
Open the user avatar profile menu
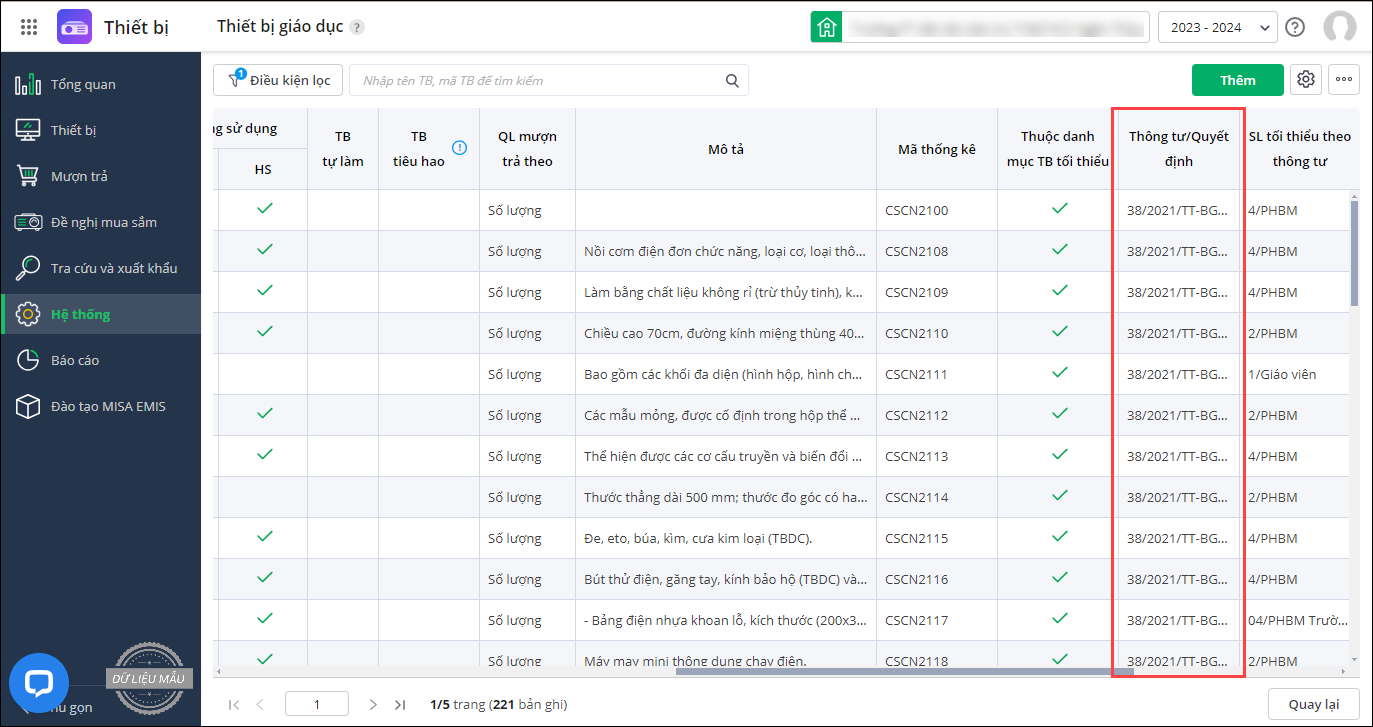pos(1339,27)
